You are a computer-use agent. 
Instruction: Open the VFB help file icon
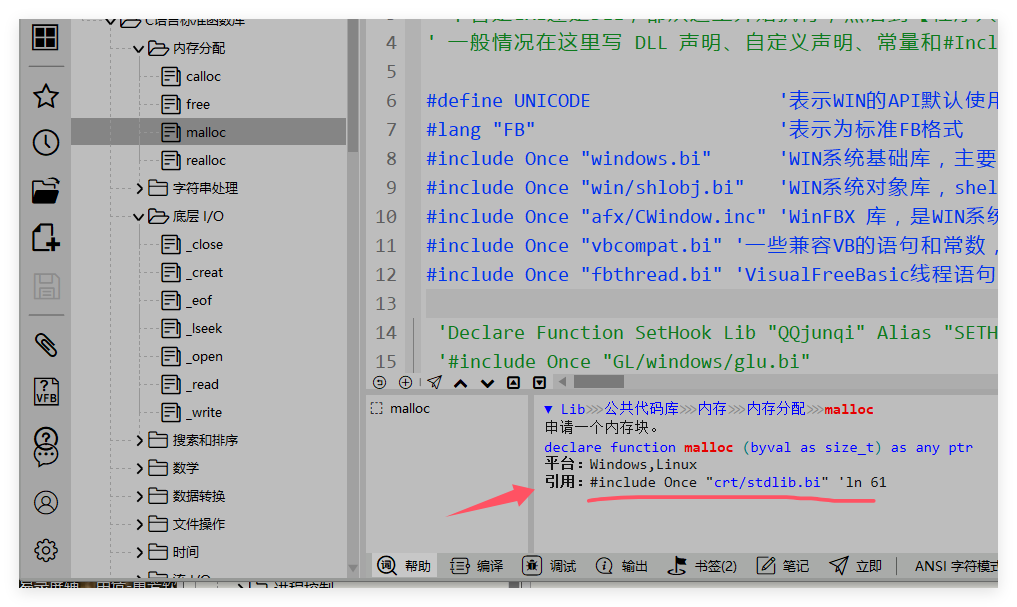pos(46,392)
